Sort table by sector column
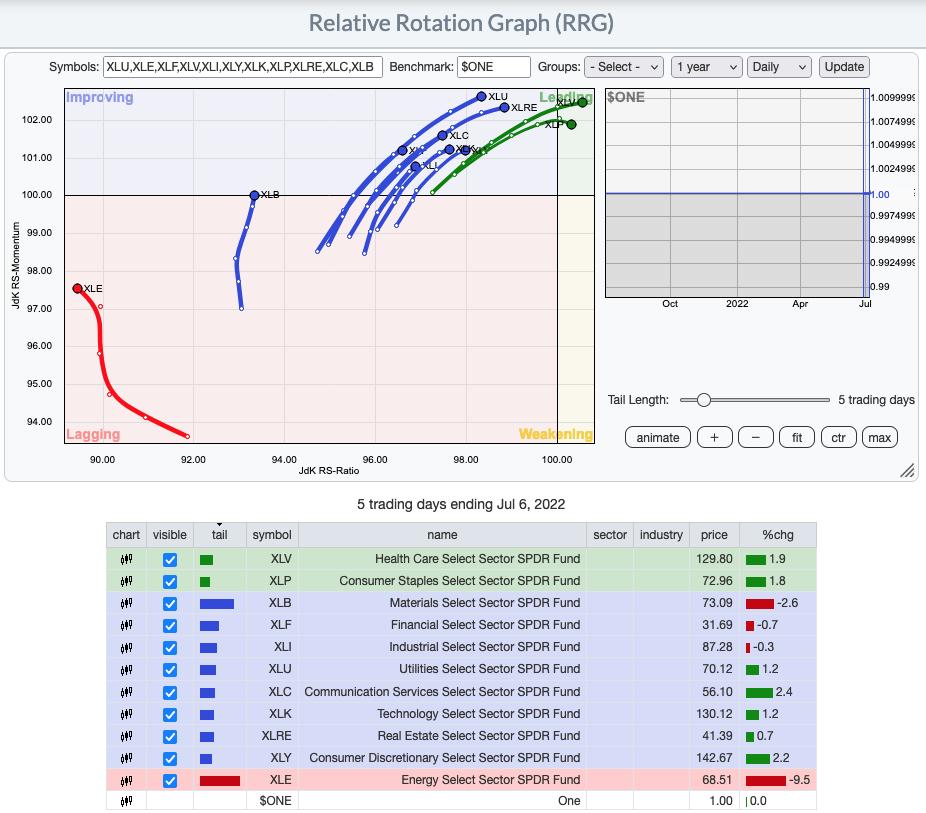This screenshot has height=813, width=926. pyautogui.click(x=609, y=535)
